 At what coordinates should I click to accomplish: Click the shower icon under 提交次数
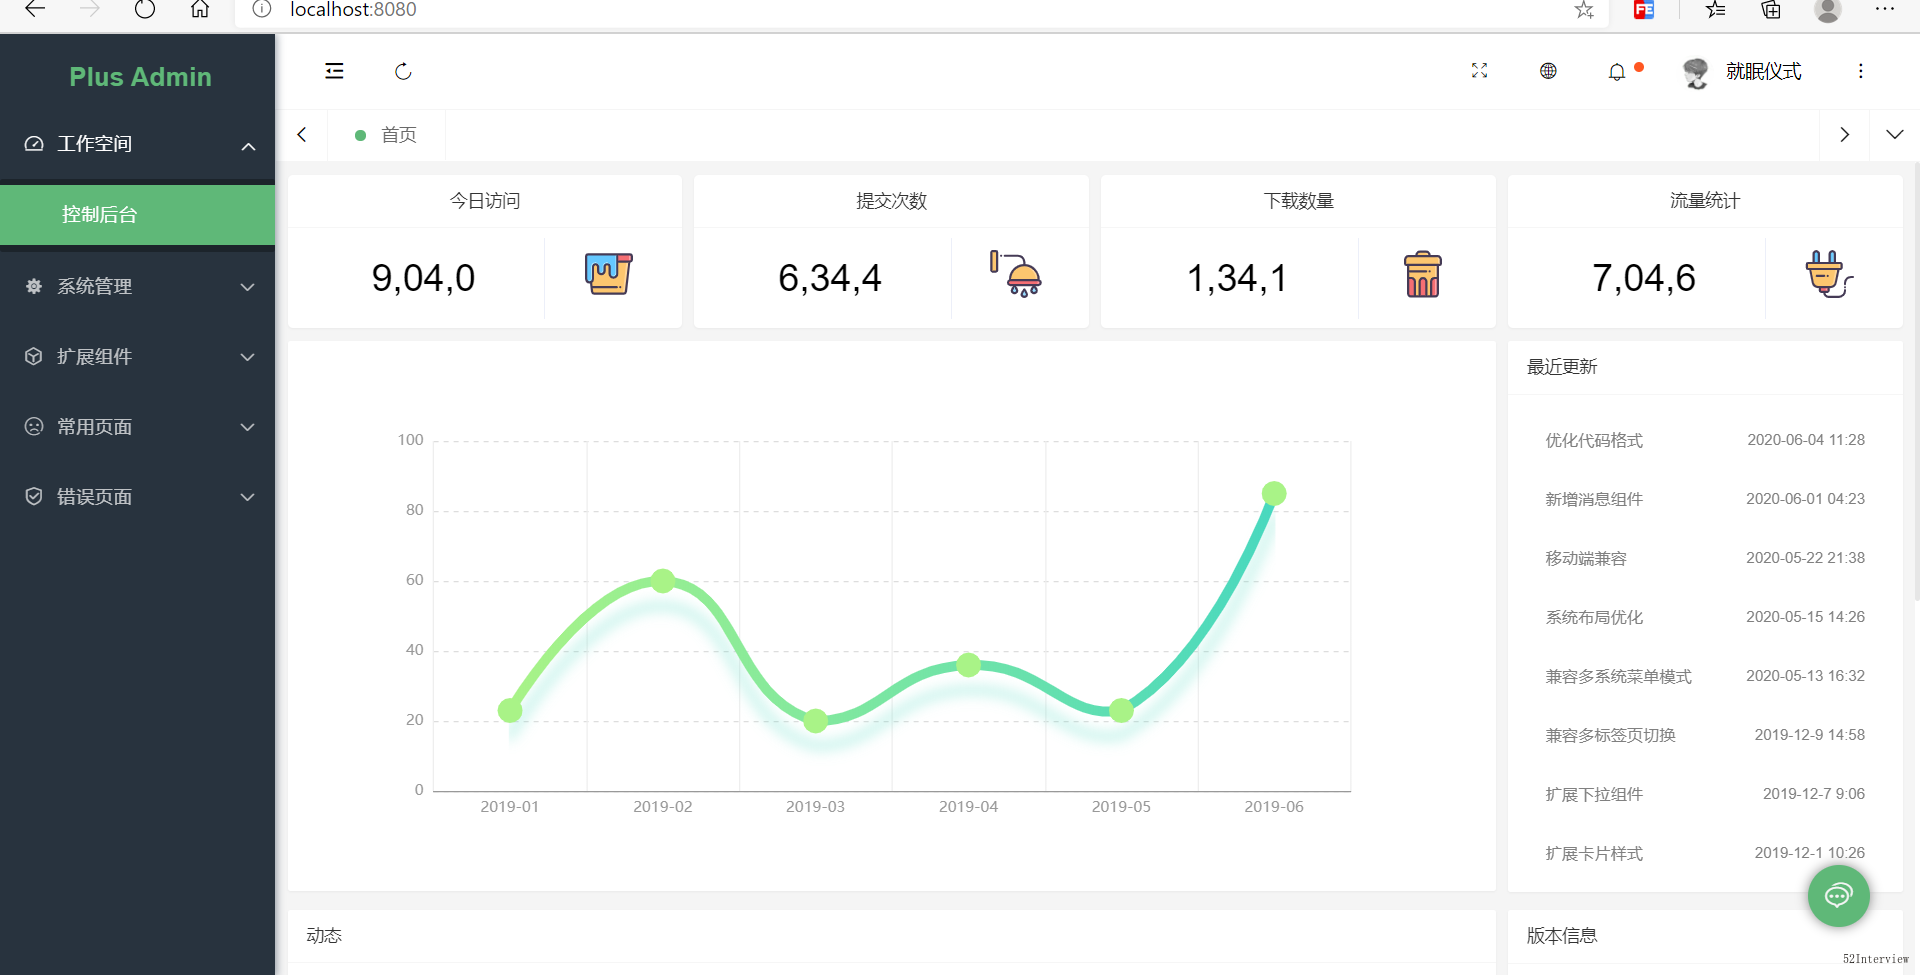1015,274
